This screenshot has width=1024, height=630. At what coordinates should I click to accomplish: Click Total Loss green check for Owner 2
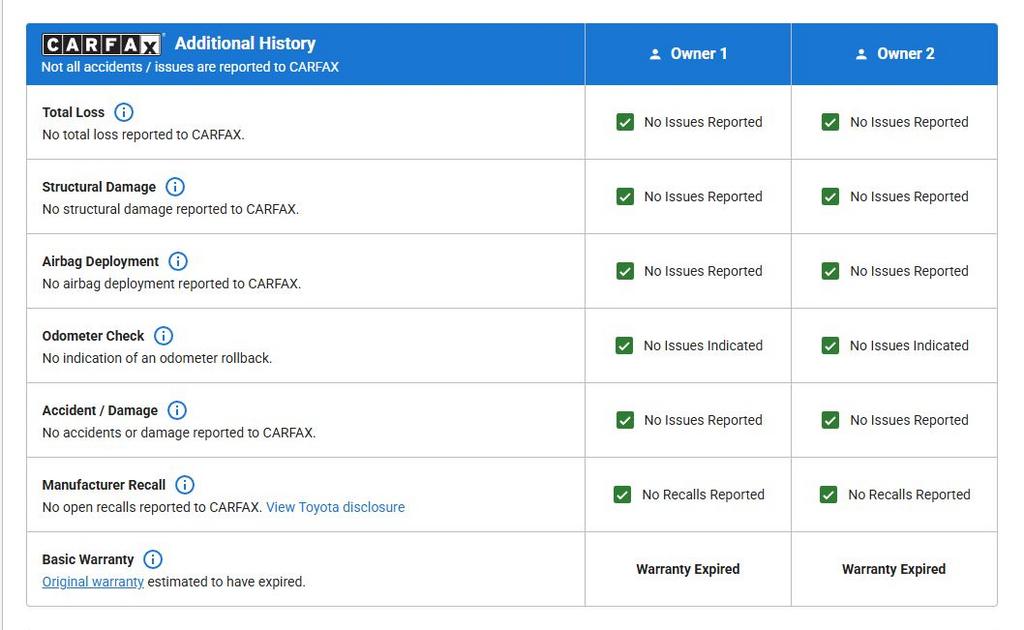[831, 122]
